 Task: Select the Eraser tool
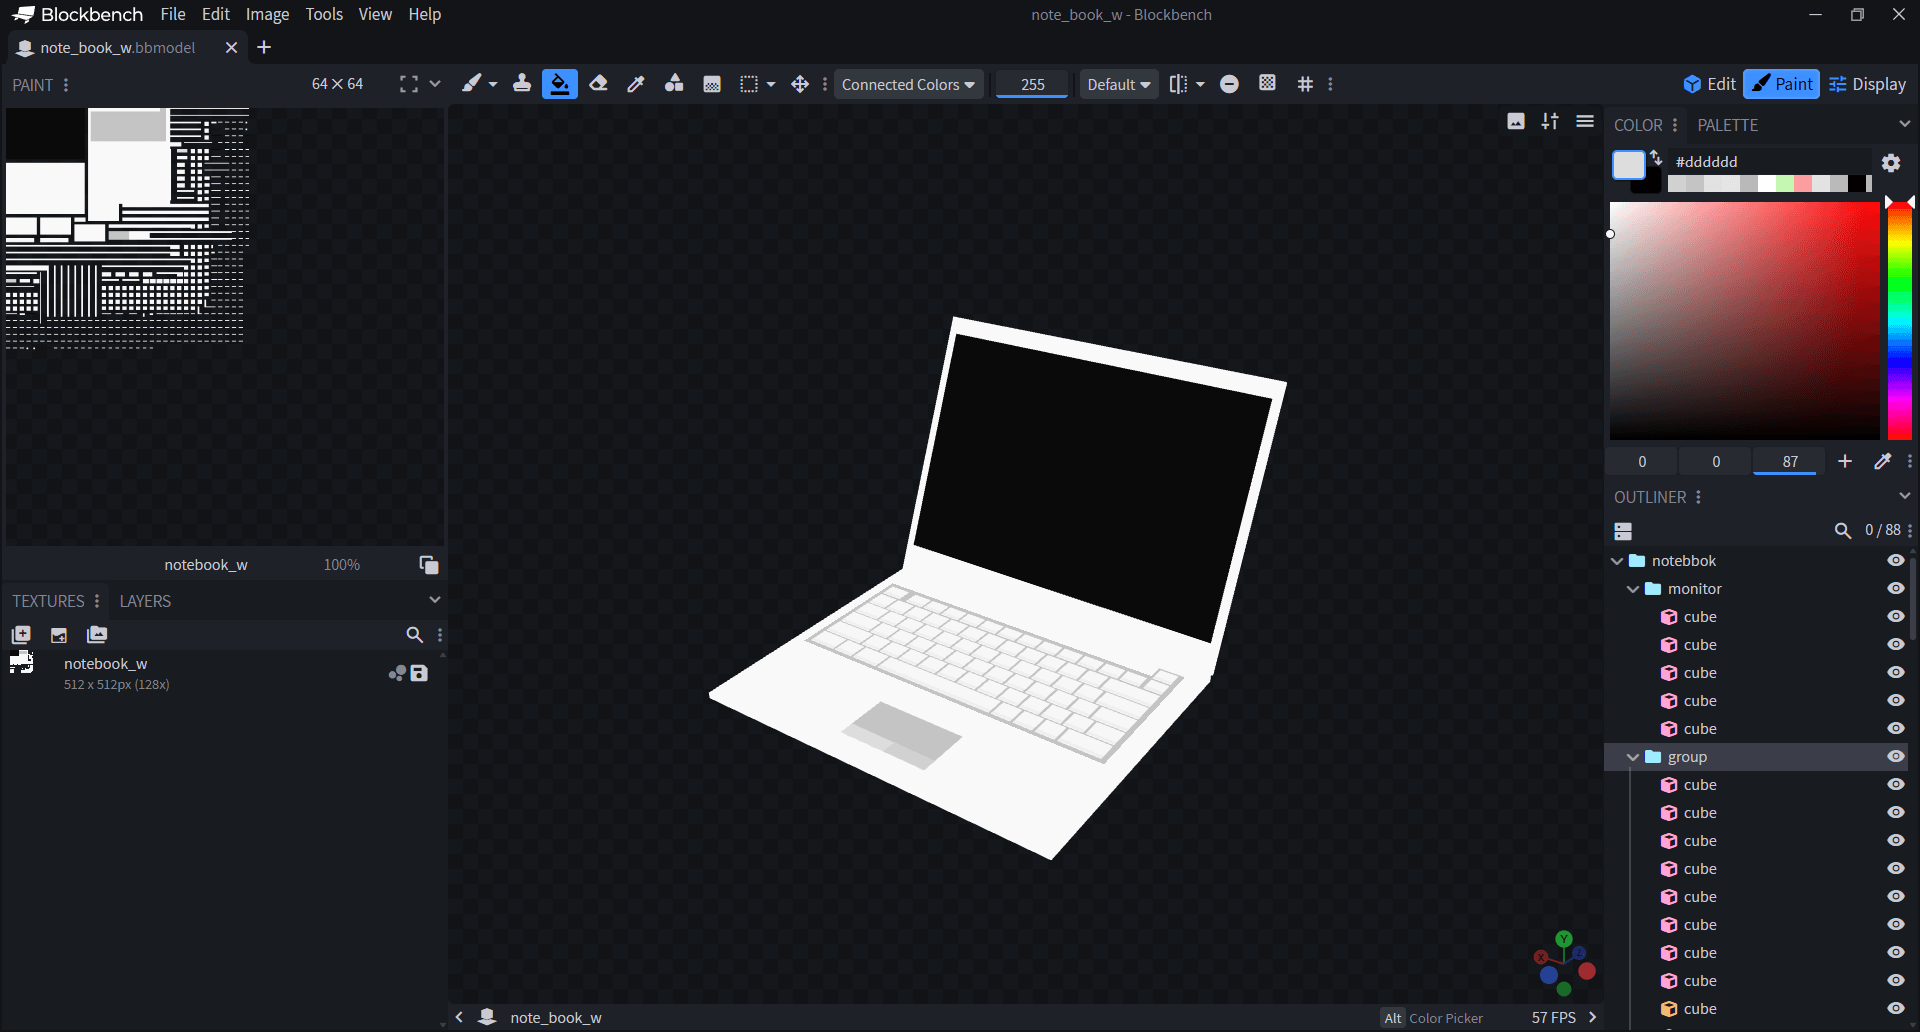click(x=598, y=84)
